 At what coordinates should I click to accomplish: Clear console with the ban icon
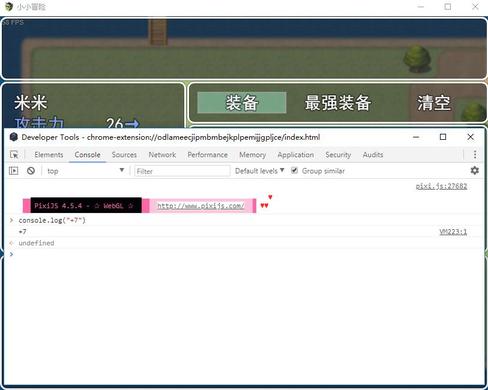coord(31,171)
